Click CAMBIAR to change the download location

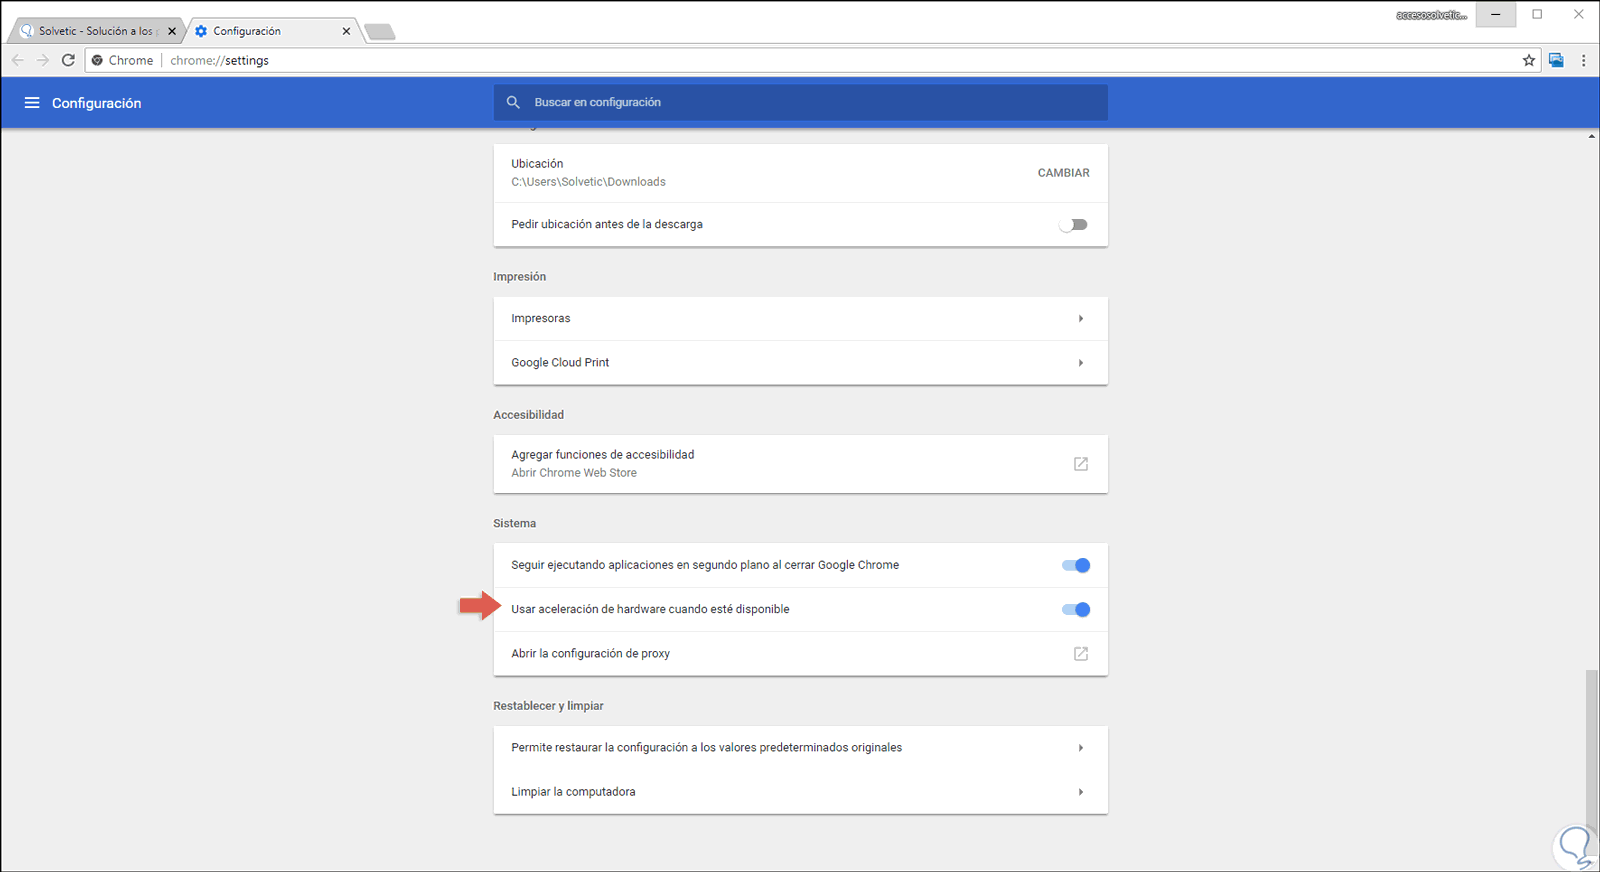point(1063,173)
